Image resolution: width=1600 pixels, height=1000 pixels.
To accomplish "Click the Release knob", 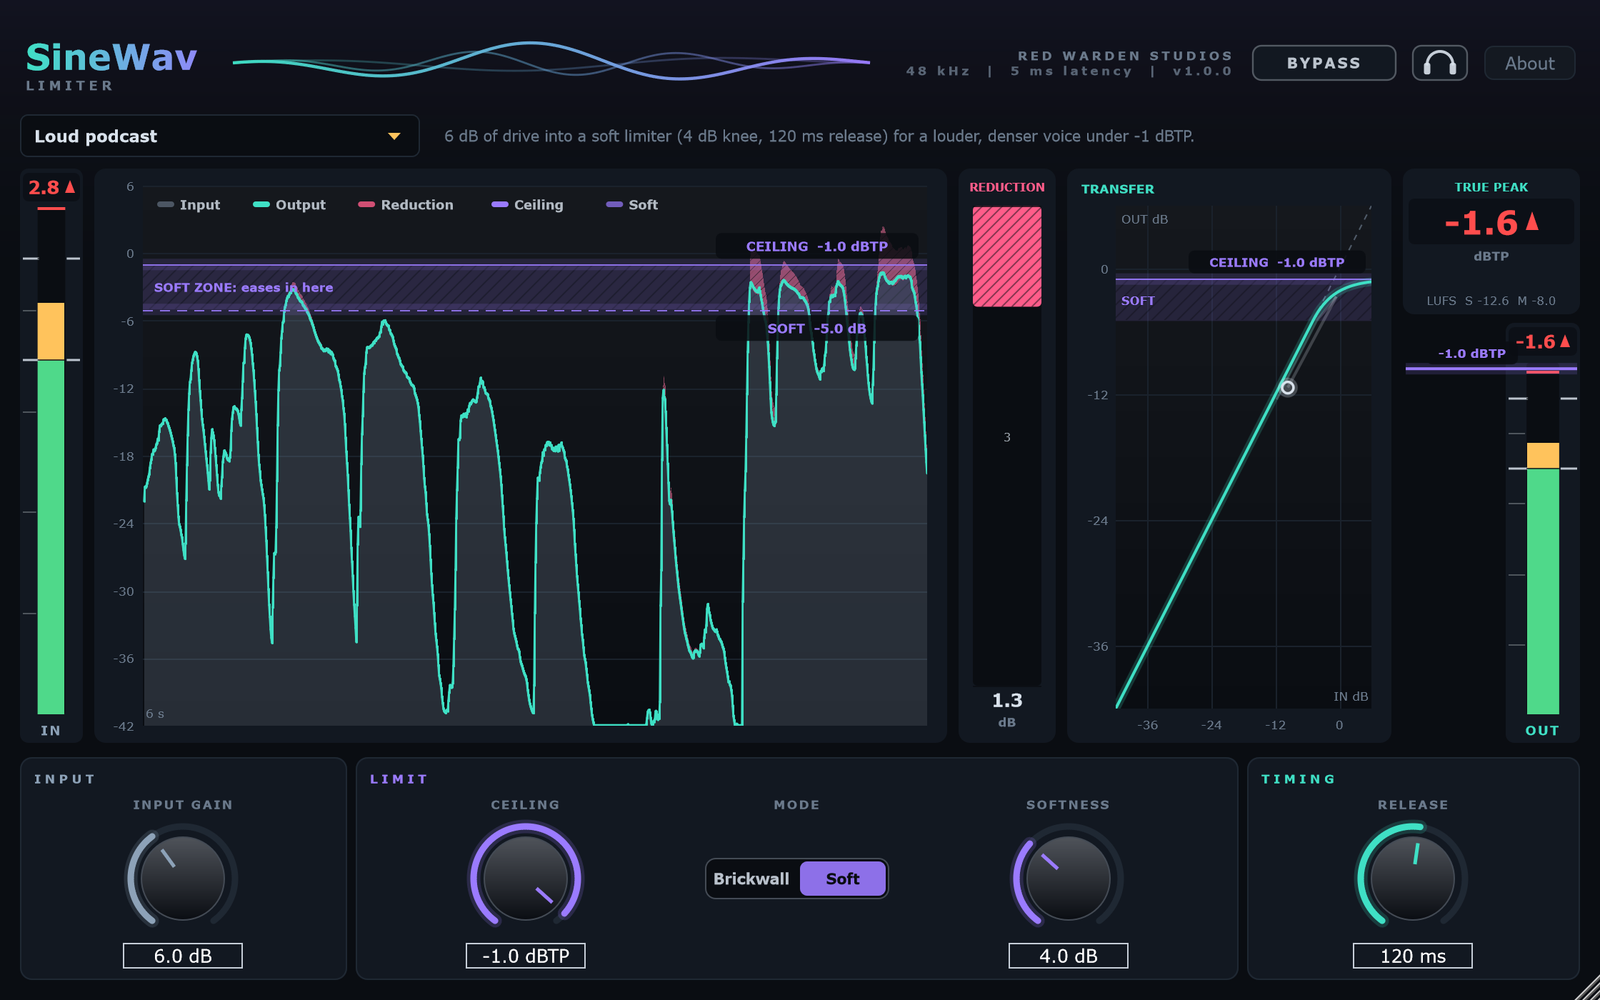I will pyautogui.click(x=1412, y=878).
